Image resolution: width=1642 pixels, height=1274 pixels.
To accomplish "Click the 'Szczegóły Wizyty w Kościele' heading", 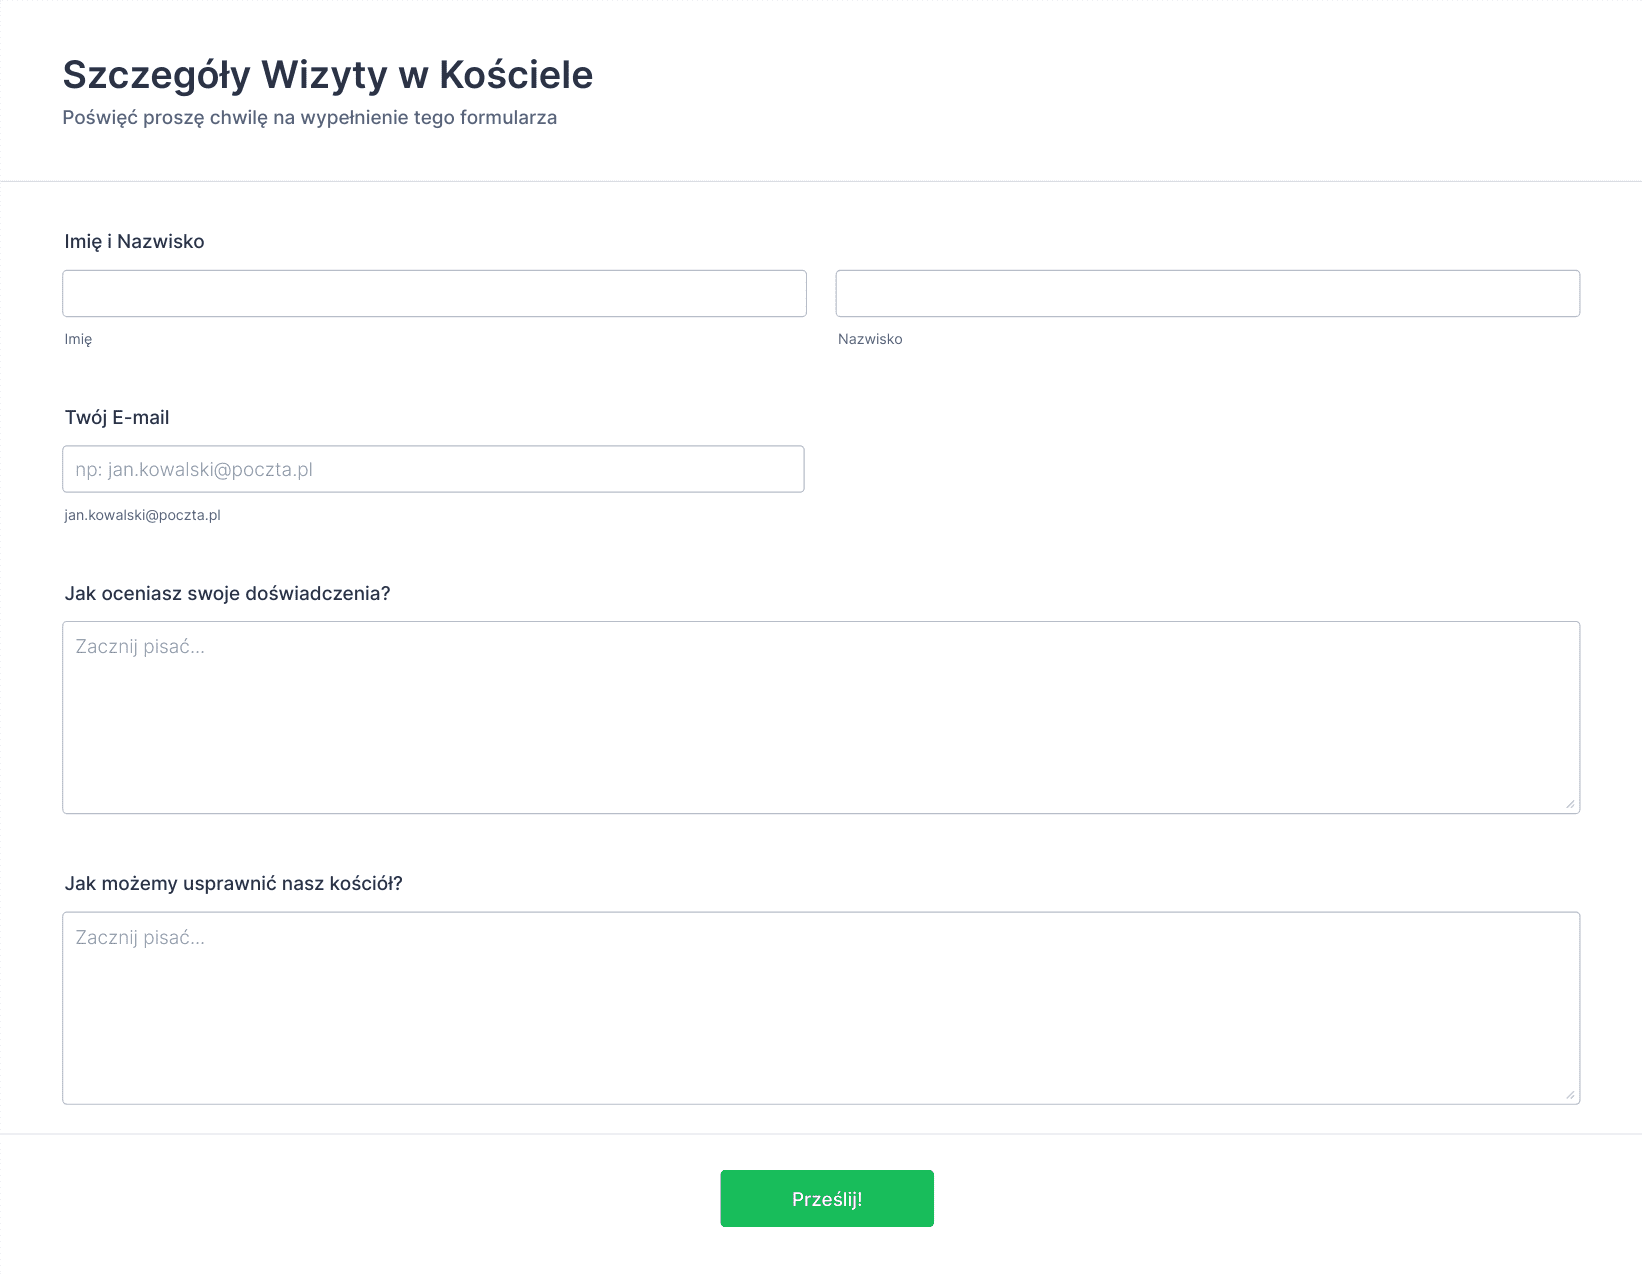I will click(x=328, y=75).
